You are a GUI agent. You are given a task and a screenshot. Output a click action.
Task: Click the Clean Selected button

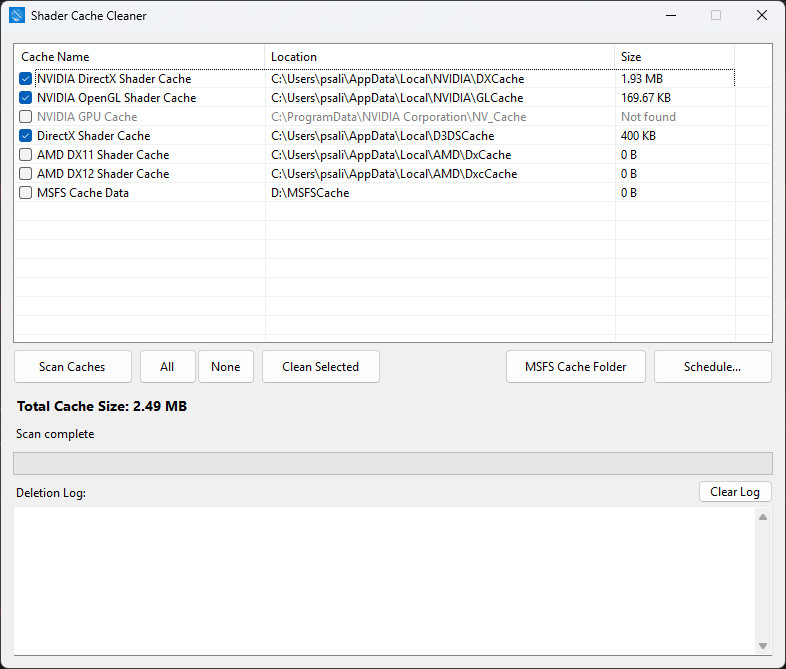(x=320, y=367)
